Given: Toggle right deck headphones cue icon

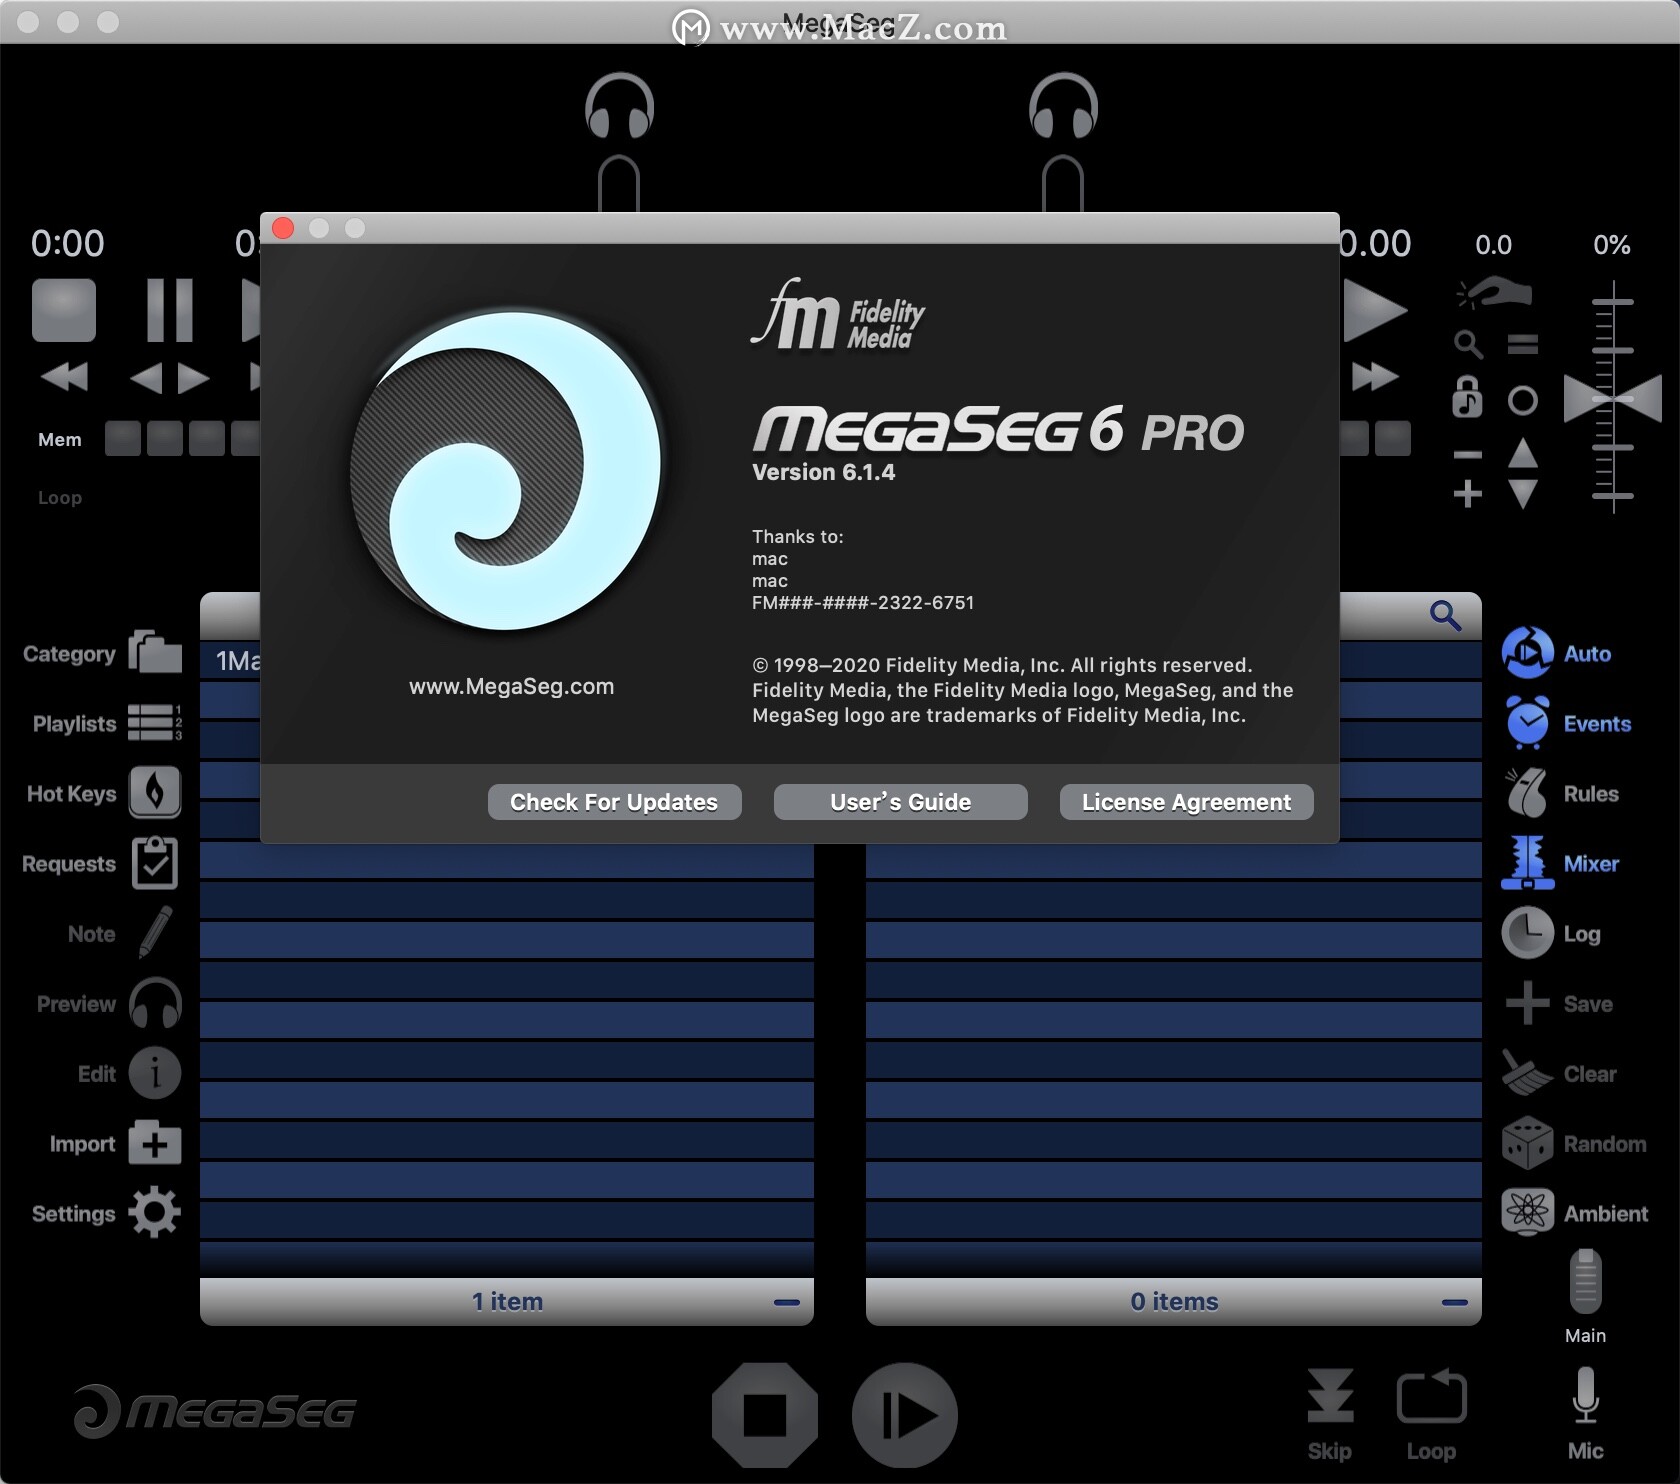Looking at the screenshot, I should (x=1063, y=105).
